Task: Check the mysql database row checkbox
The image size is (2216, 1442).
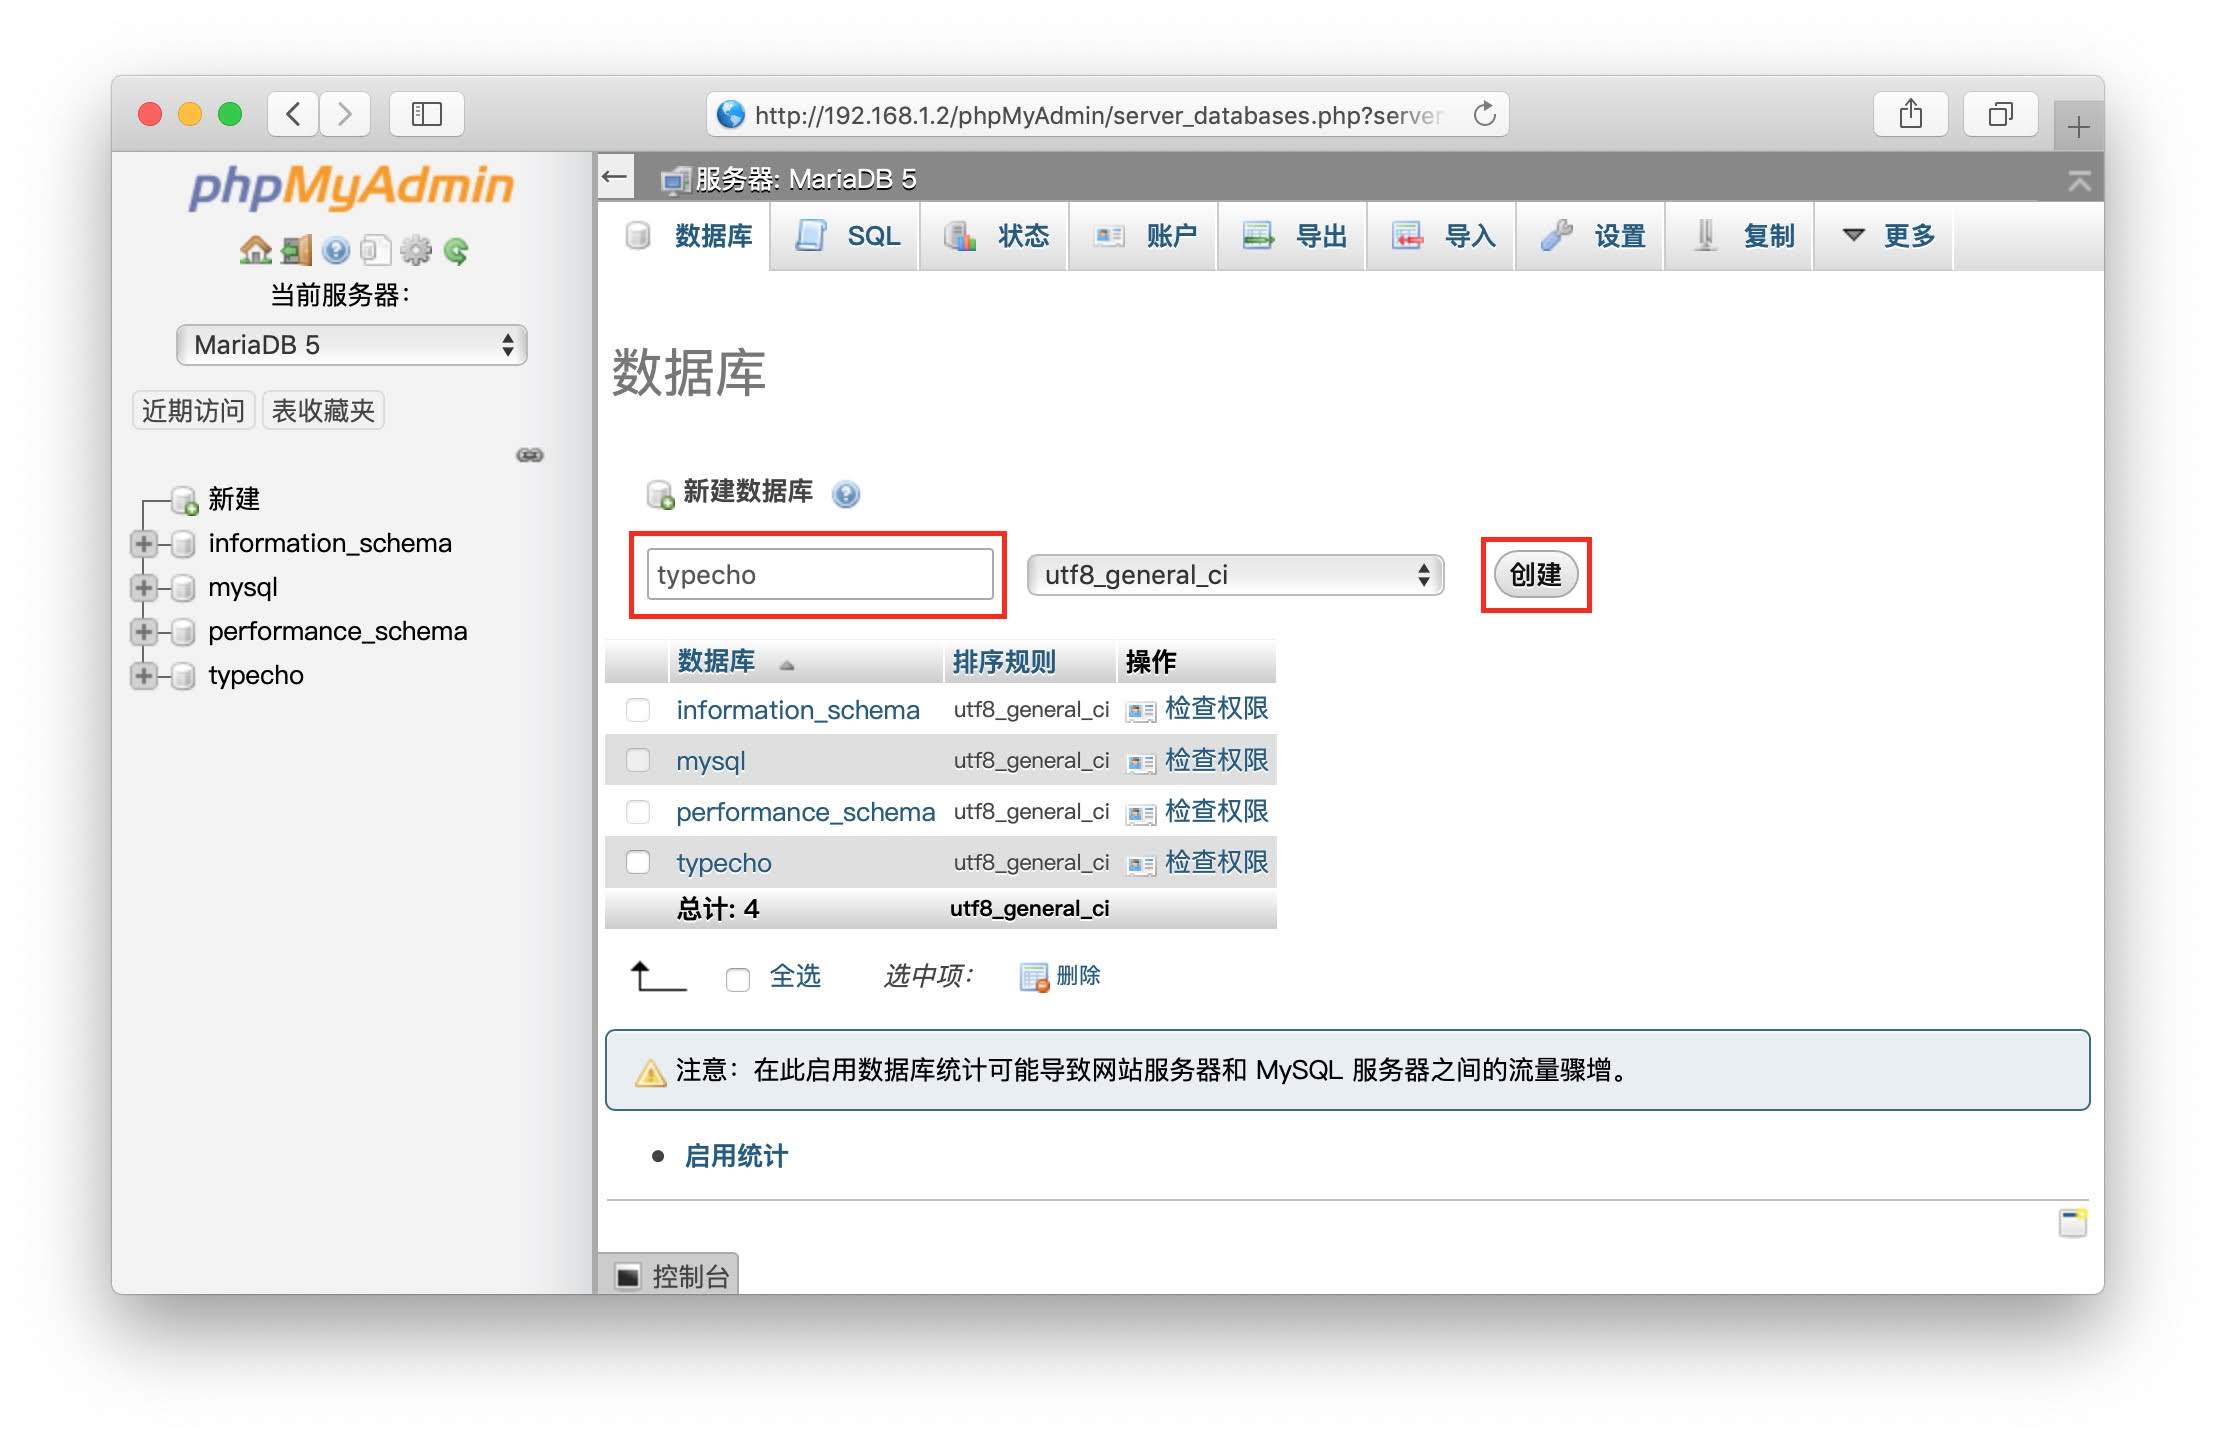Action: [x=638, y=760]
